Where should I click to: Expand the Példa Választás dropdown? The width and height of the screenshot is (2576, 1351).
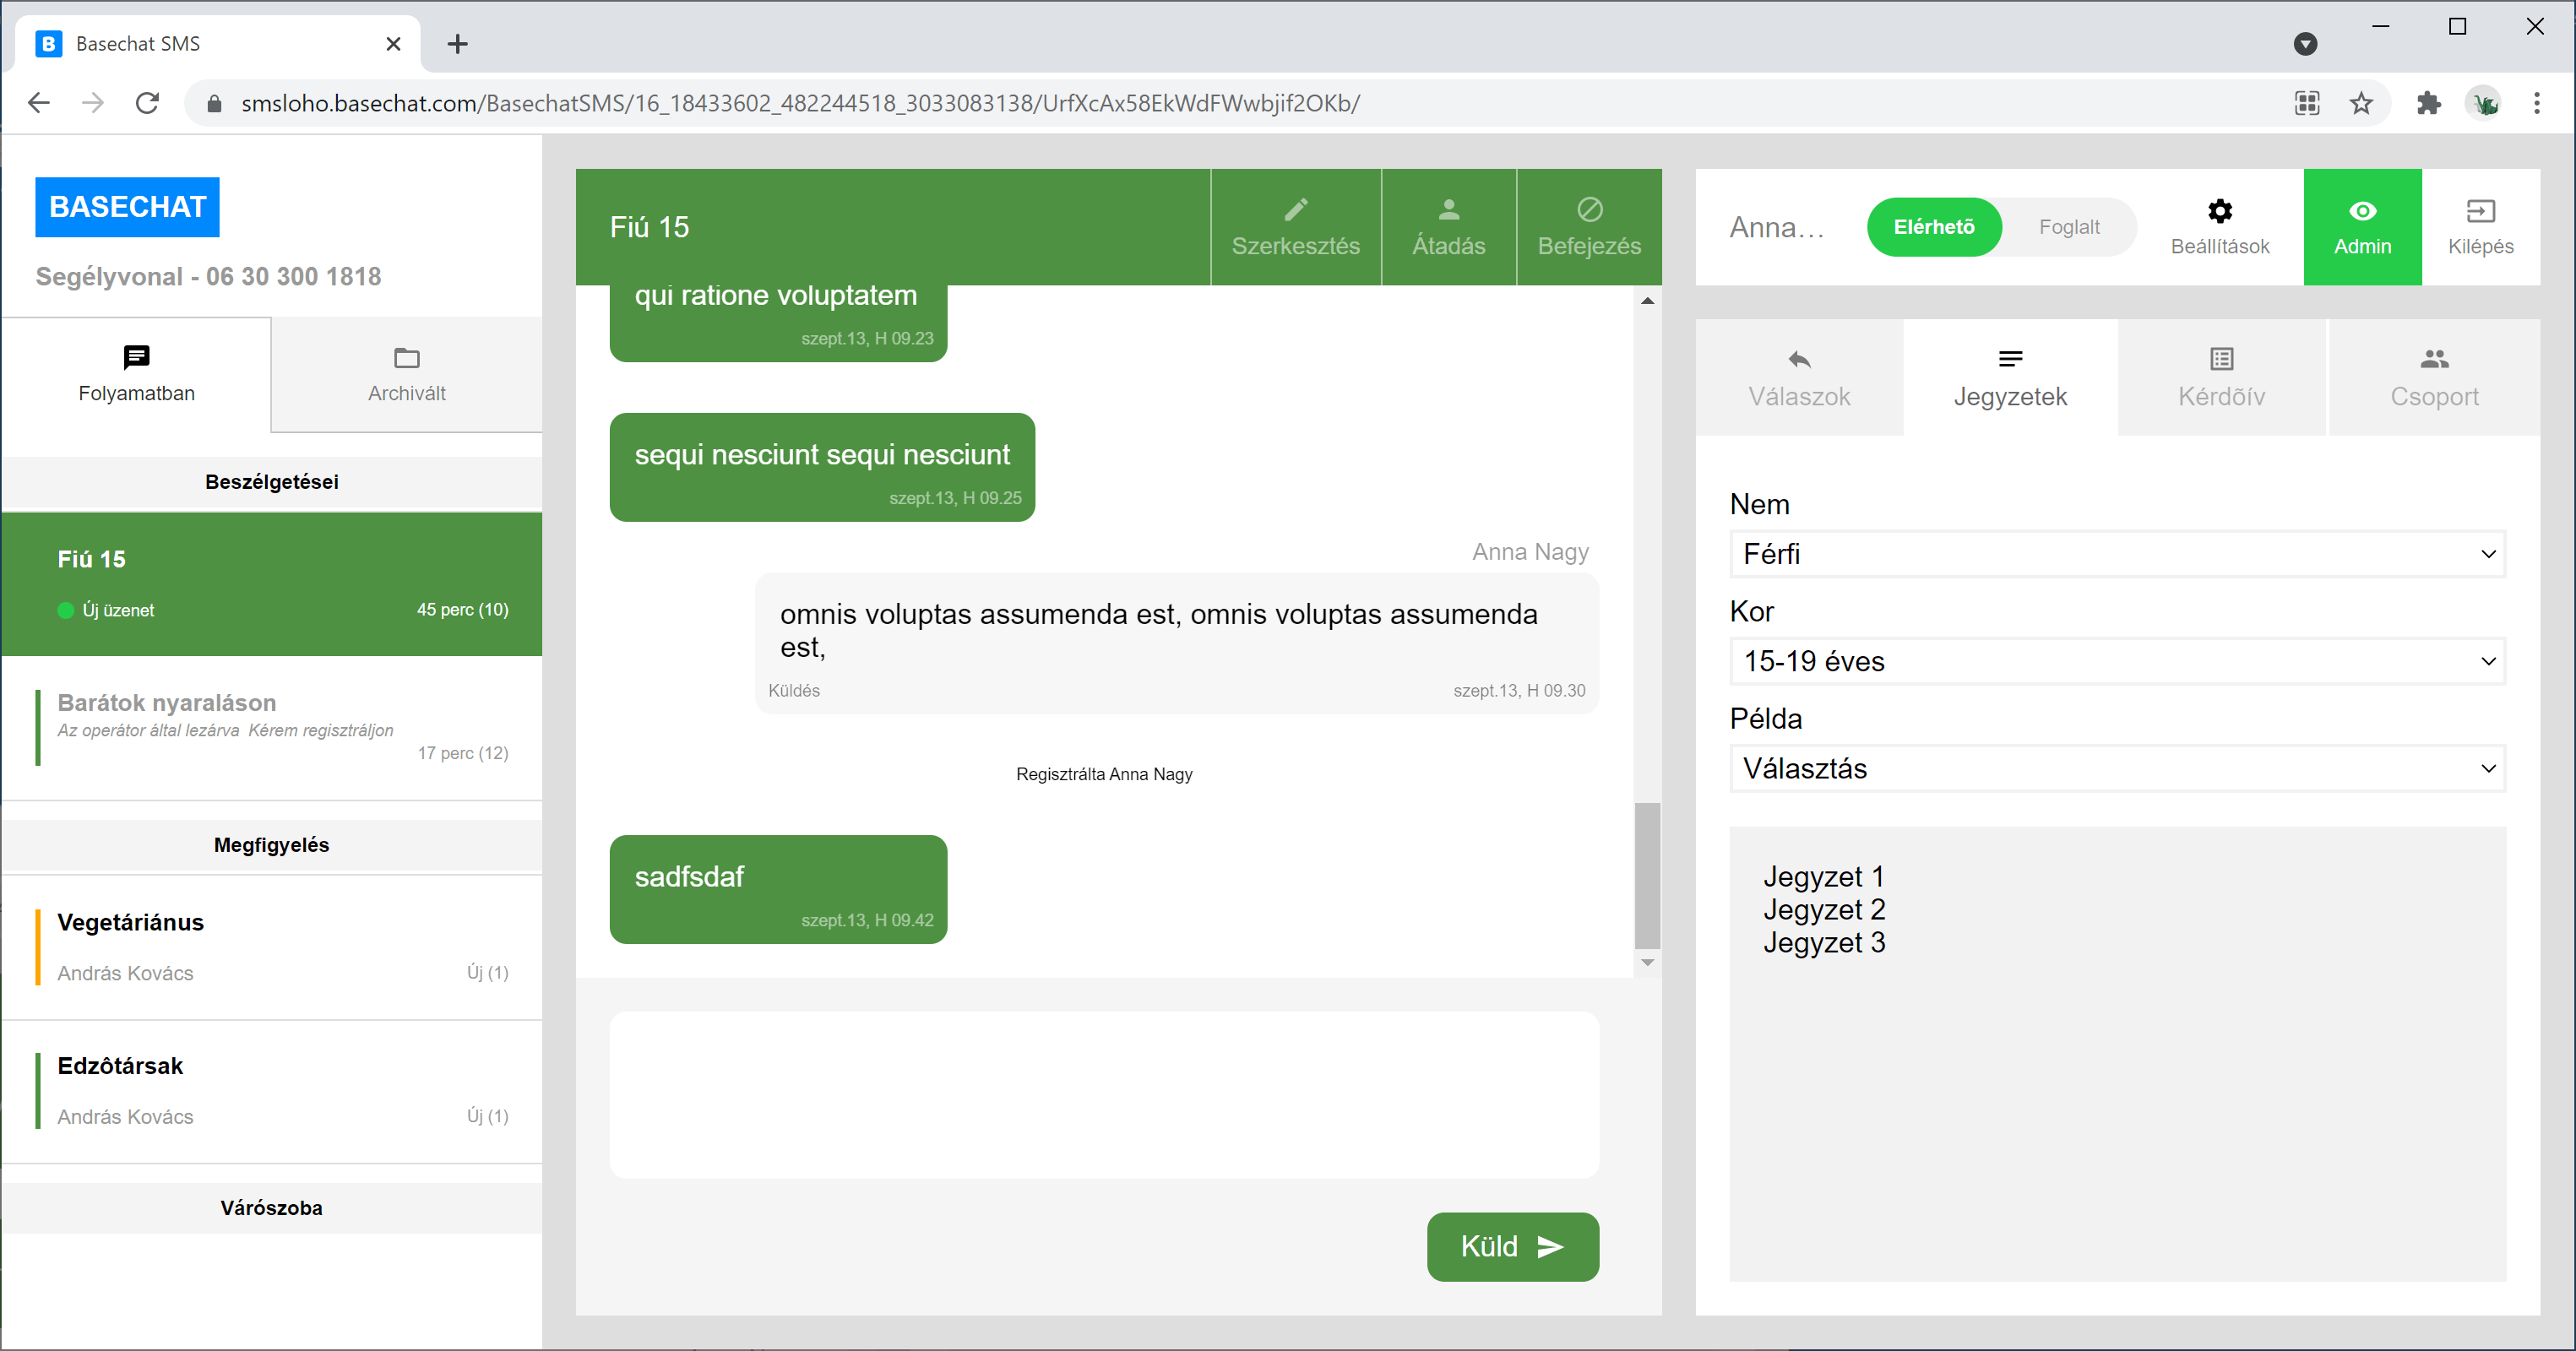[2116, 768]
